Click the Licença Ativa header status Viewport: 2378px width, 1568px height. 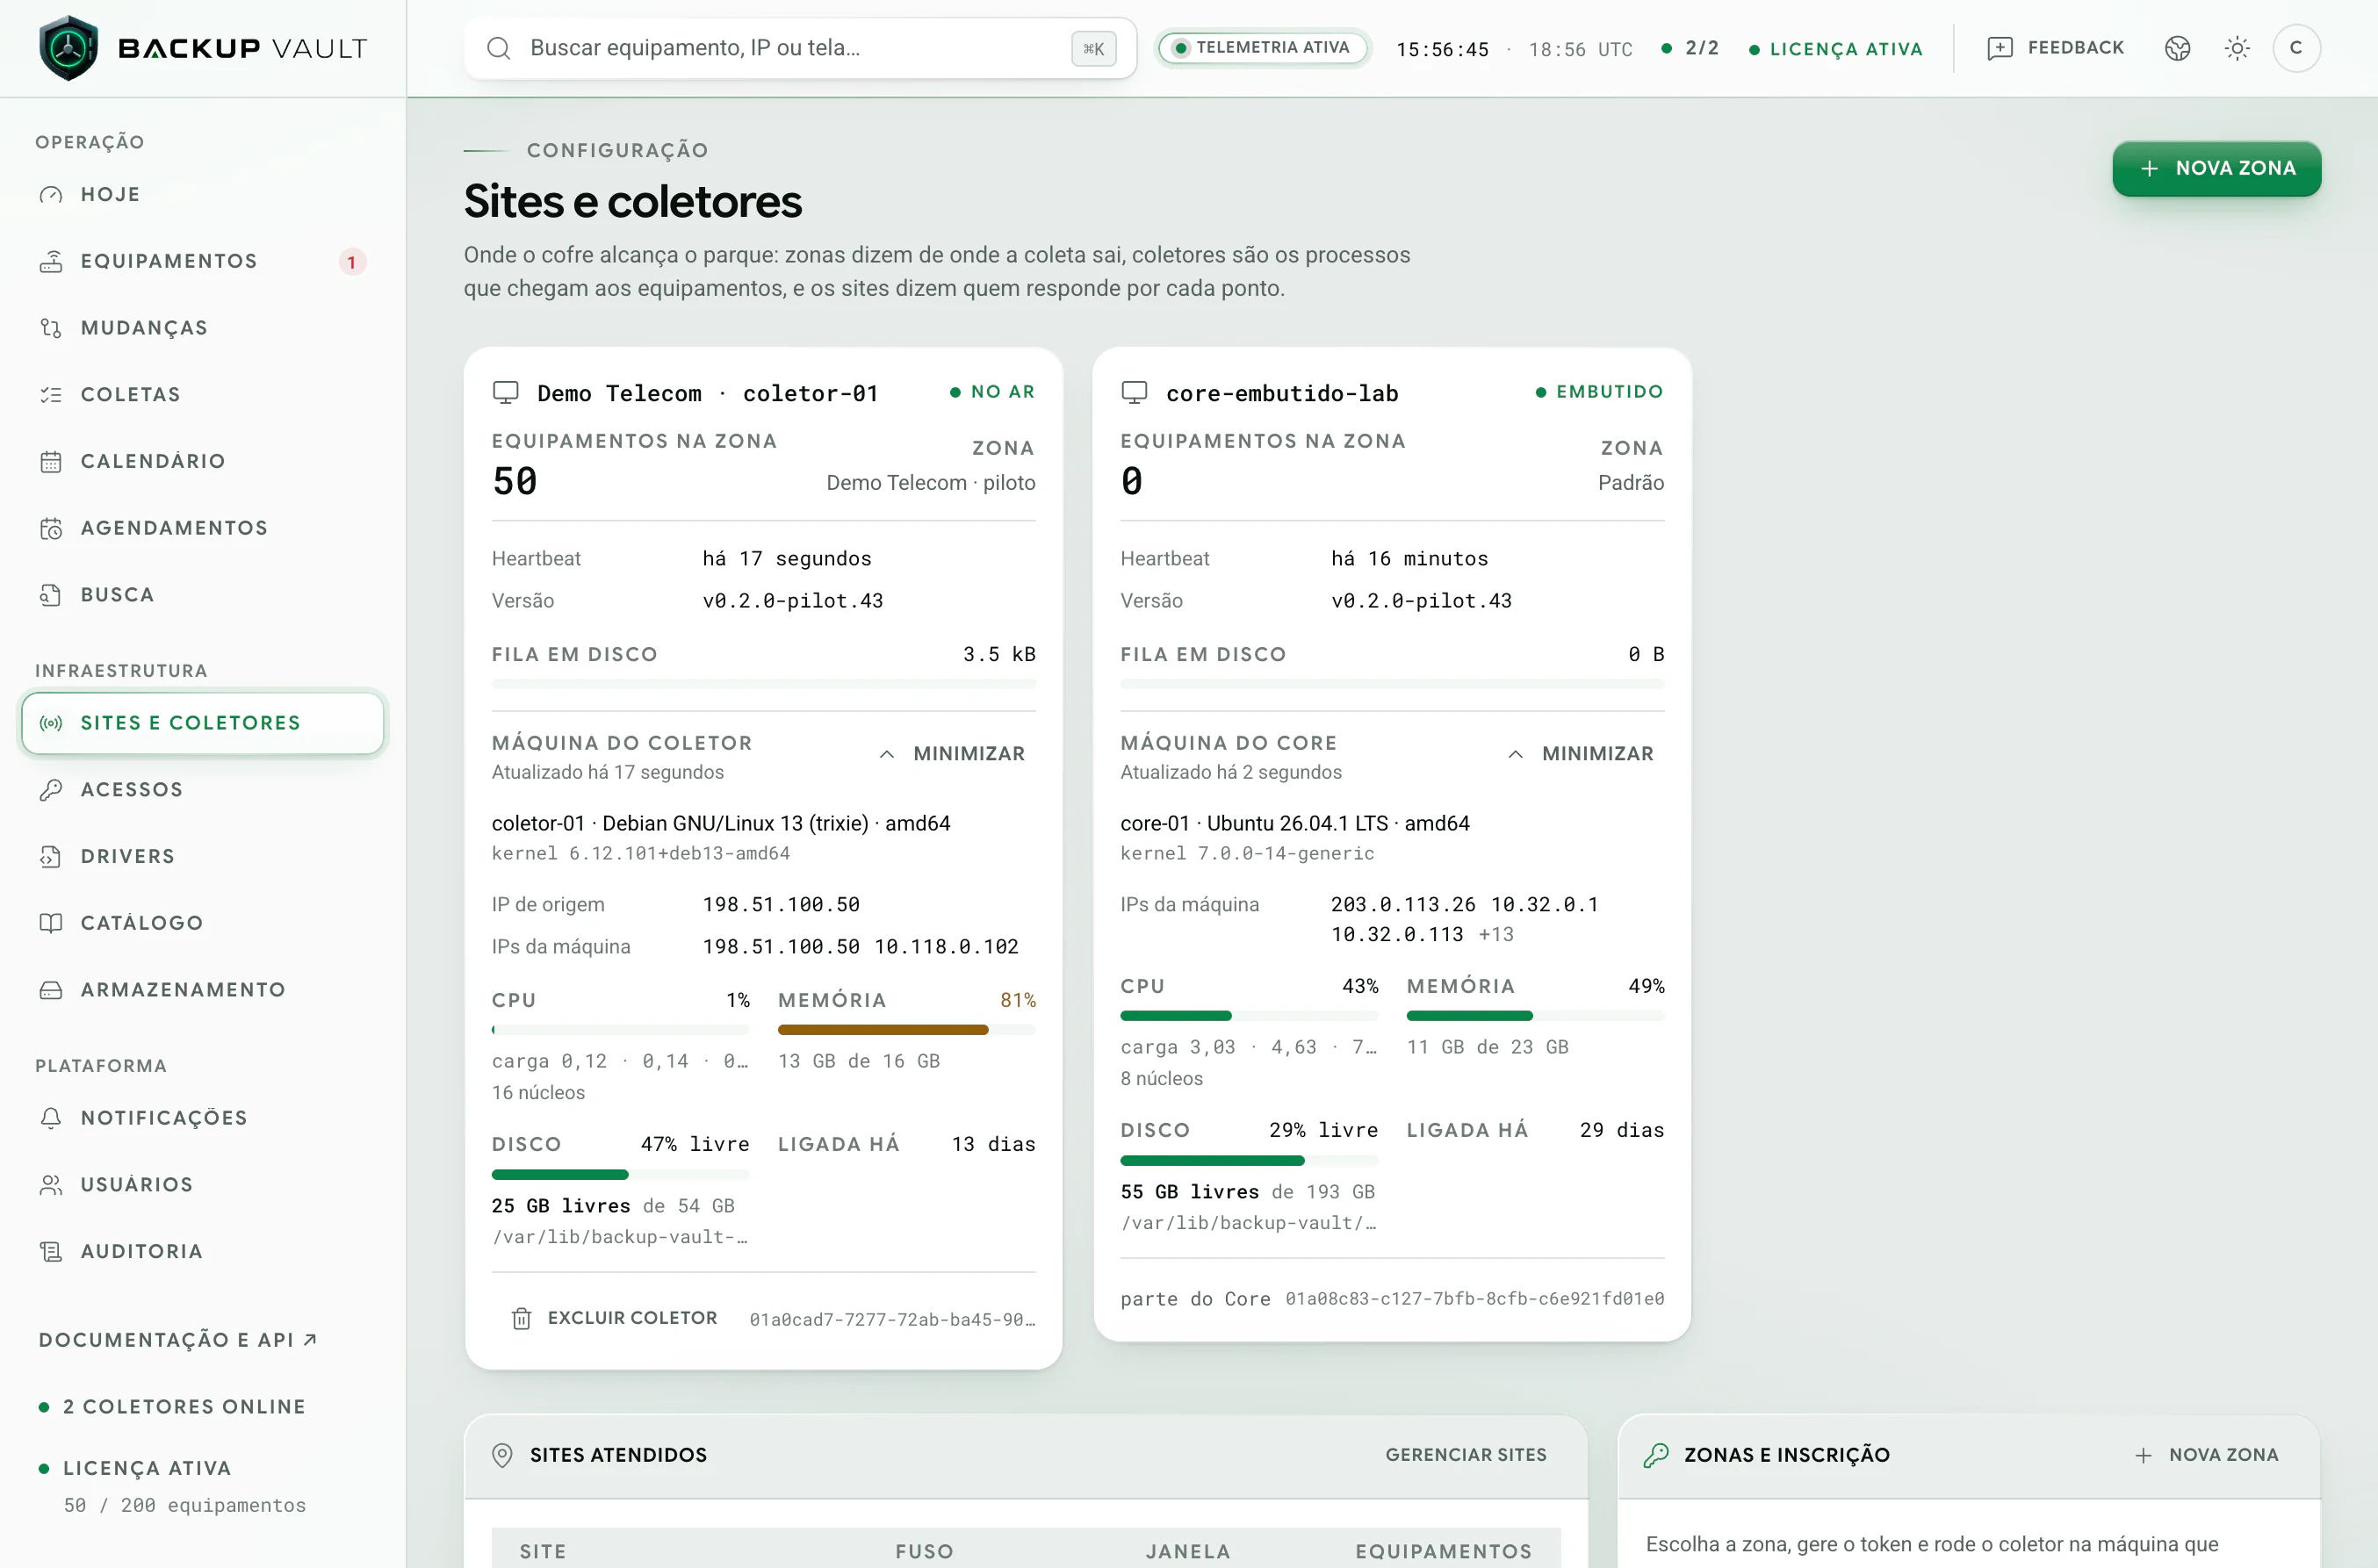1836,49
